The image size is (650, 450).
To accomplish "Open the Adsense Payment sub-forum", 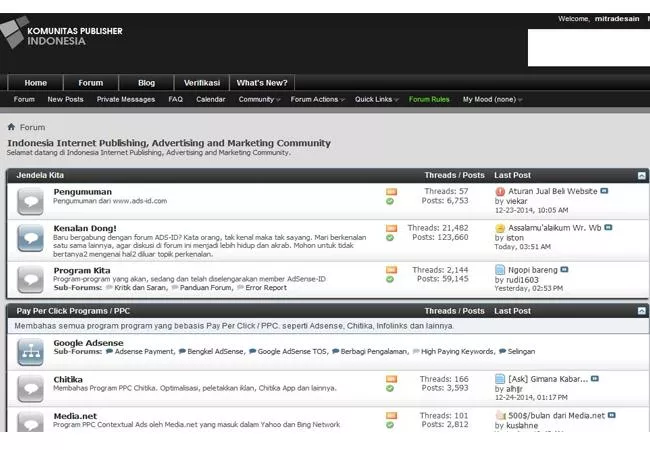I will click(x=145, y=351).
